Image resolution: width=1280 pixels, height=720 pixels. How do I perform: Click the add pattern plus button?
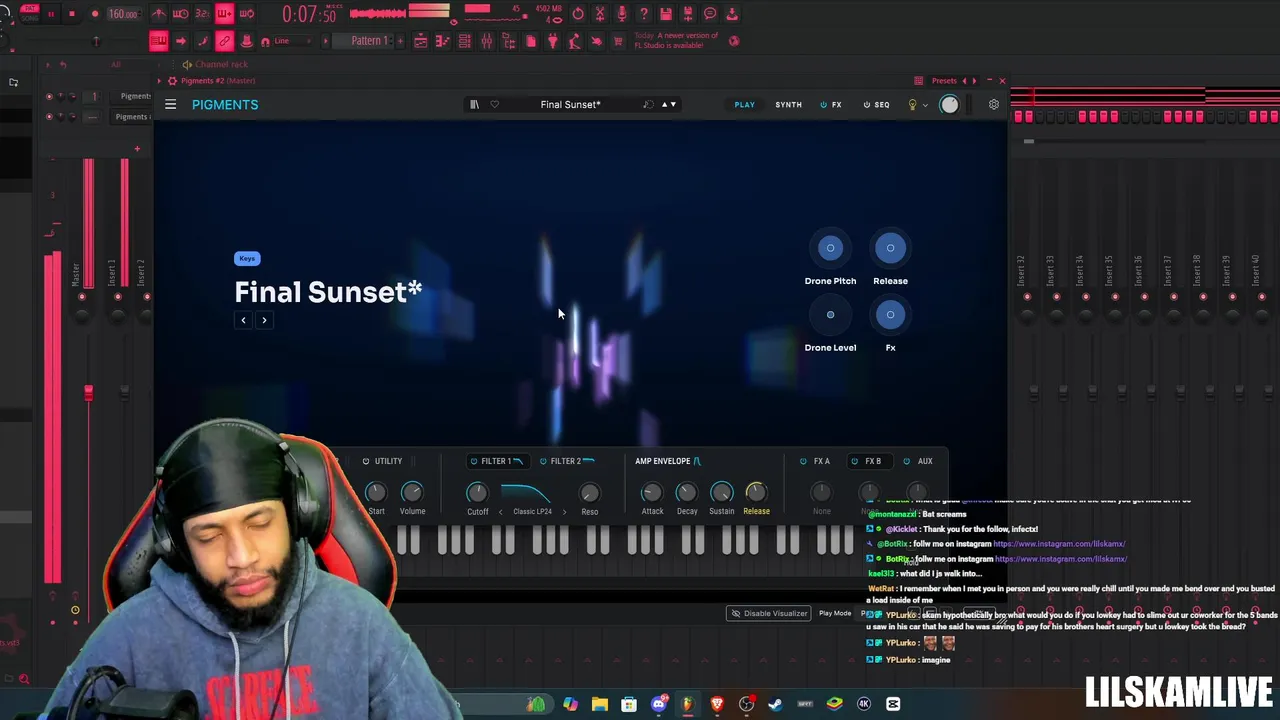tap(400, 41)
